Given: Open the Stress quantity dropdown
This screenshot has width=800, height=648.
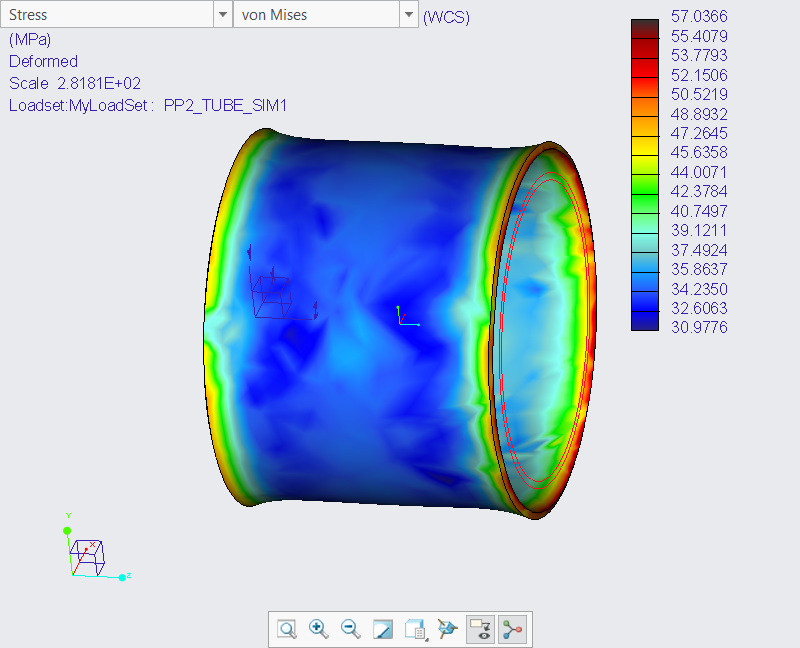Looking at the screenshot, I should pyautogui.click(x=222, y=15).
